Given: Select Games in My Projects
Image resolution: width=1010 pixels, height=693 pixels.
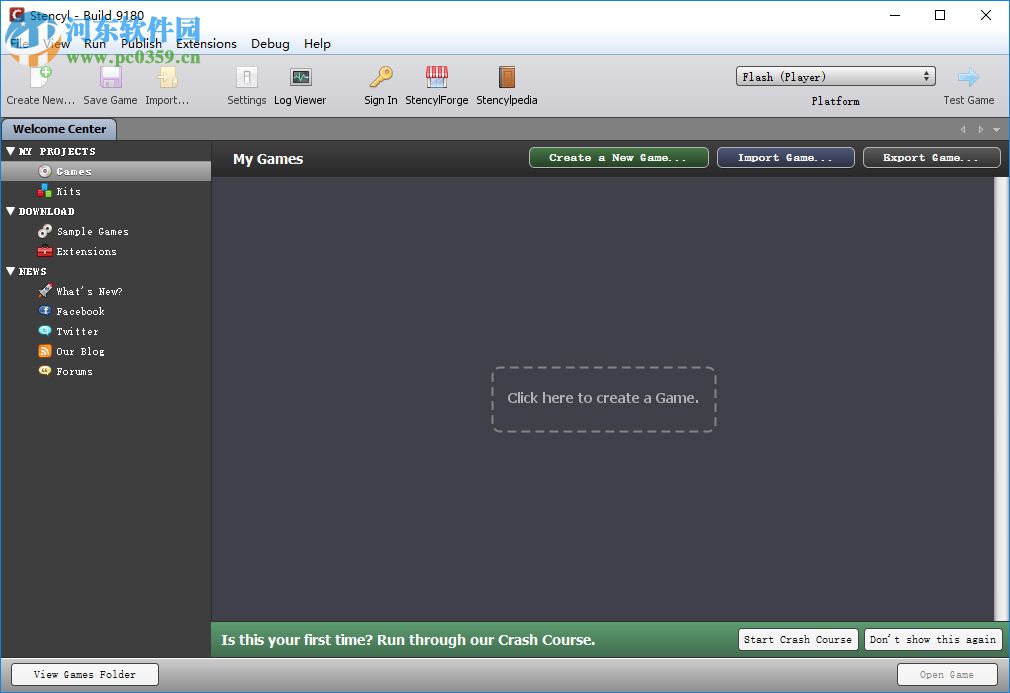Looking at the screenshot, I should click(x=106, y=171).
